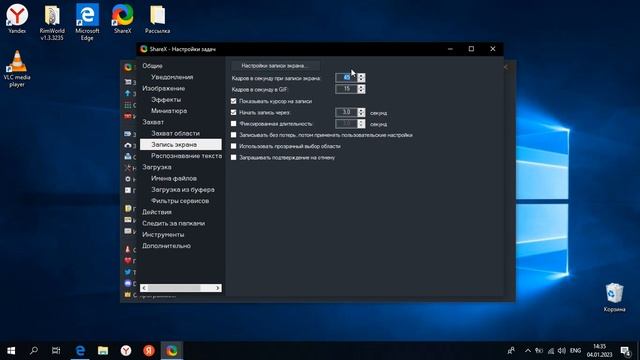Image resolution: width=640 pixels, height=360 pixels.
Task: Decrease GIF frames per second value
Action: click(x=361, y=91)
